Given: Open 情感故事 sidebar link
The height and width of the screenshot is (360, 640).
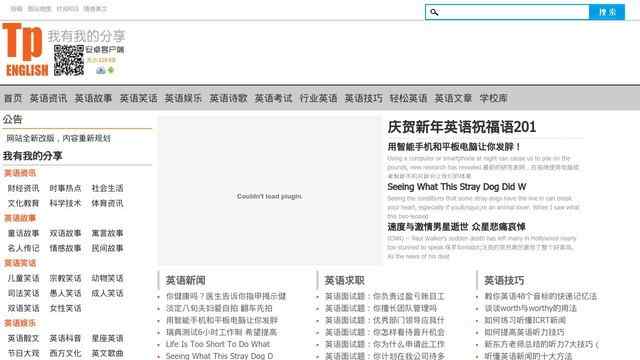Looking at the screenshot, I should pos(65,248).
